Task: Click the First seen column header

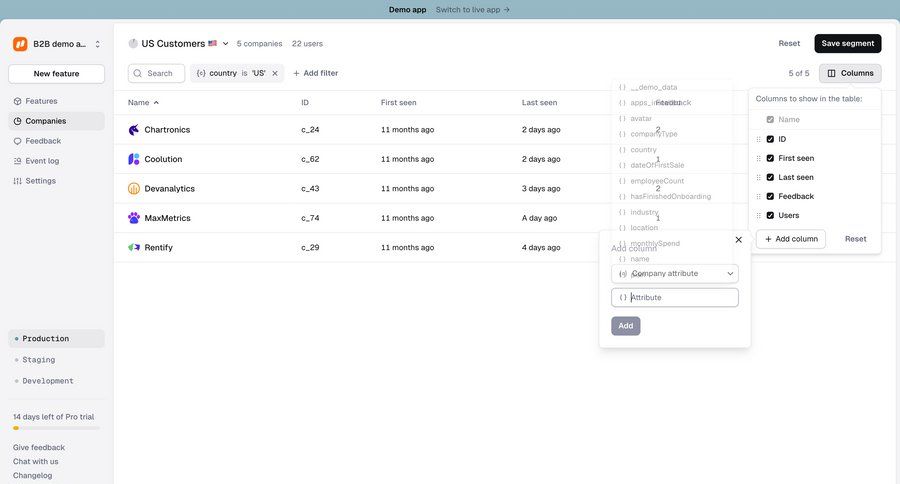Action: [x=398, y=103]
